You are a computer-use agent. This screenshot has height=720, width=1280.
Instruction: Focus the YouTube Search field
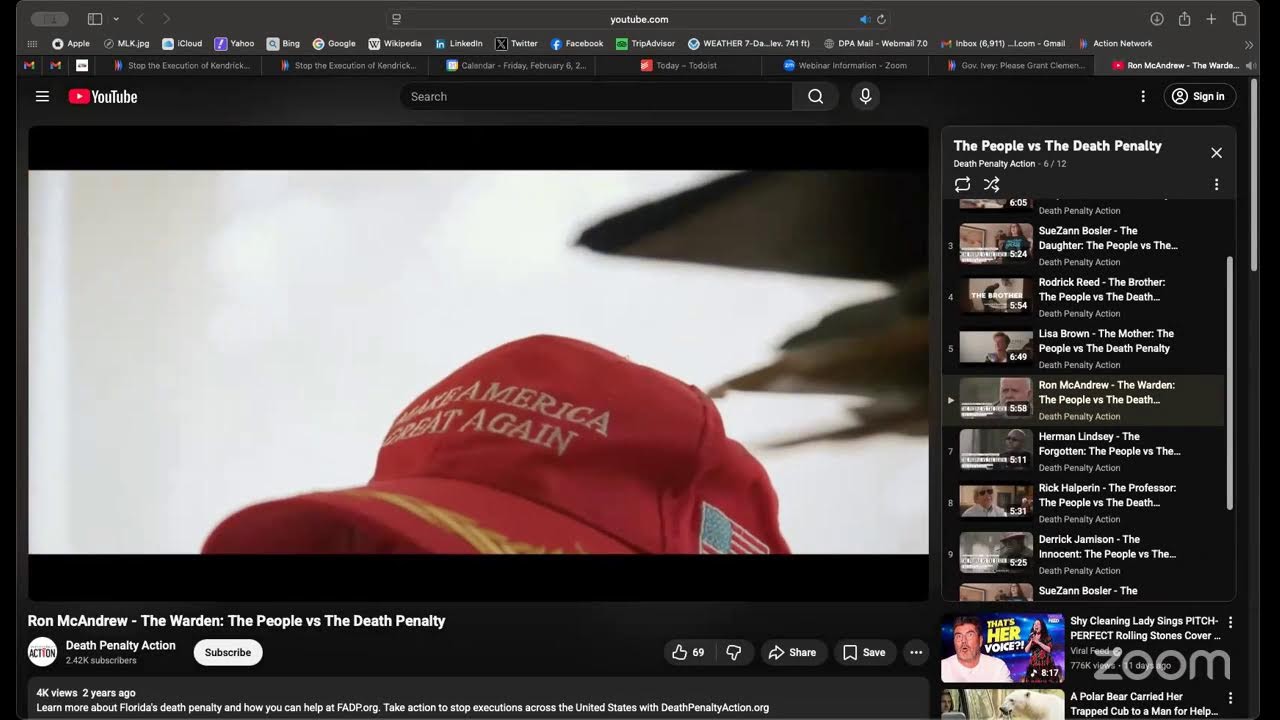tap(597, 96)
